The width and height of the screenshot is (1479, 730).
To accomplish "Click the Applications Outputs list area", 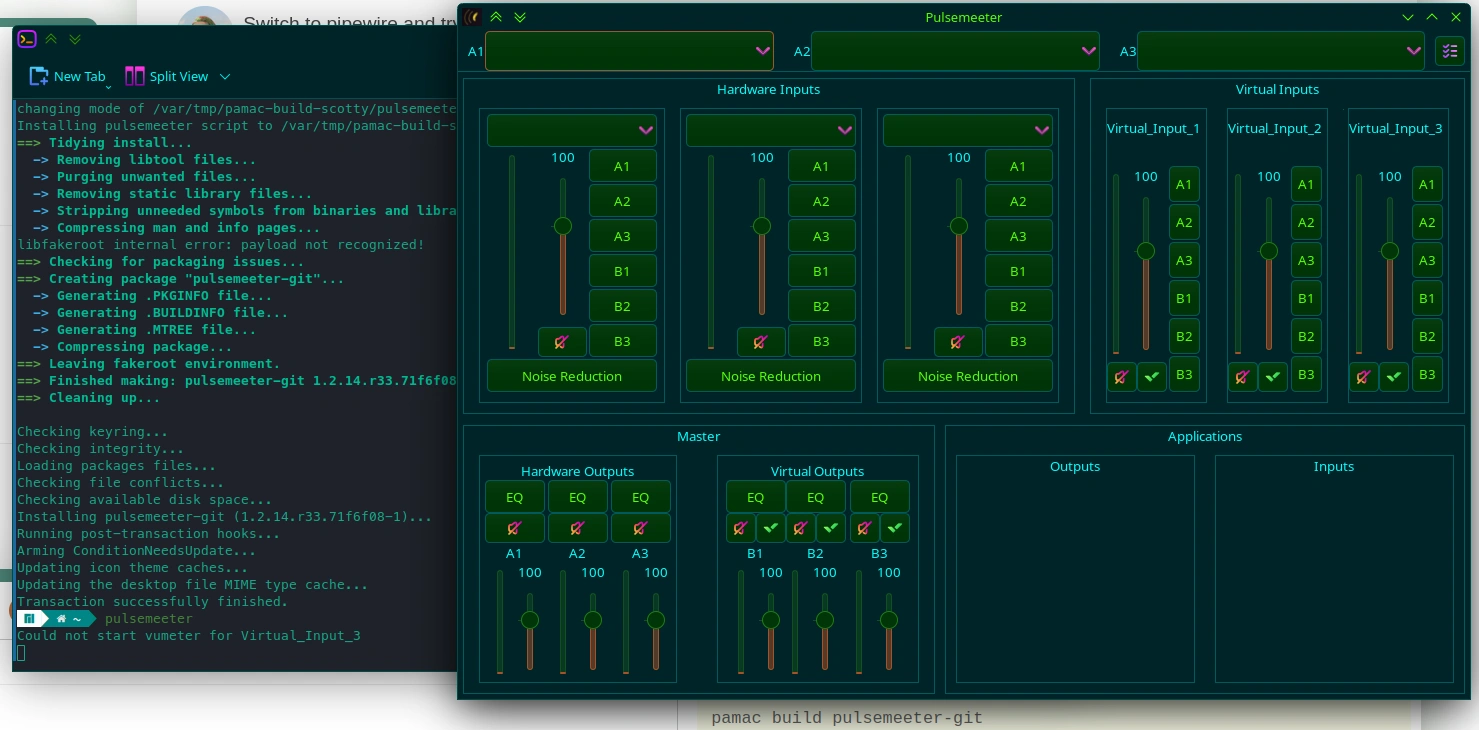I will (x=1075, y=569).
